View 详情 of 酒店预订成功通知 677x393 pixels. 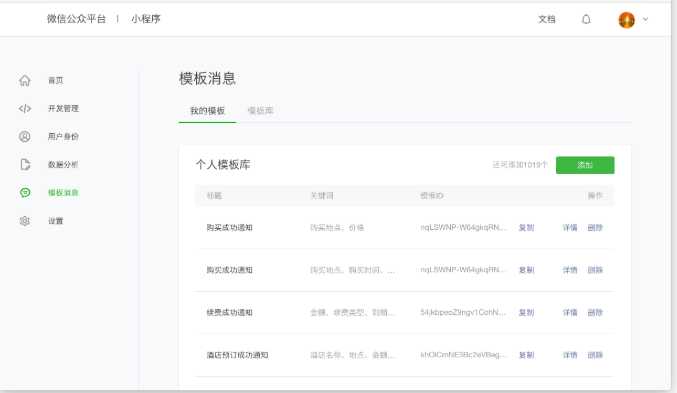point(570,355)
